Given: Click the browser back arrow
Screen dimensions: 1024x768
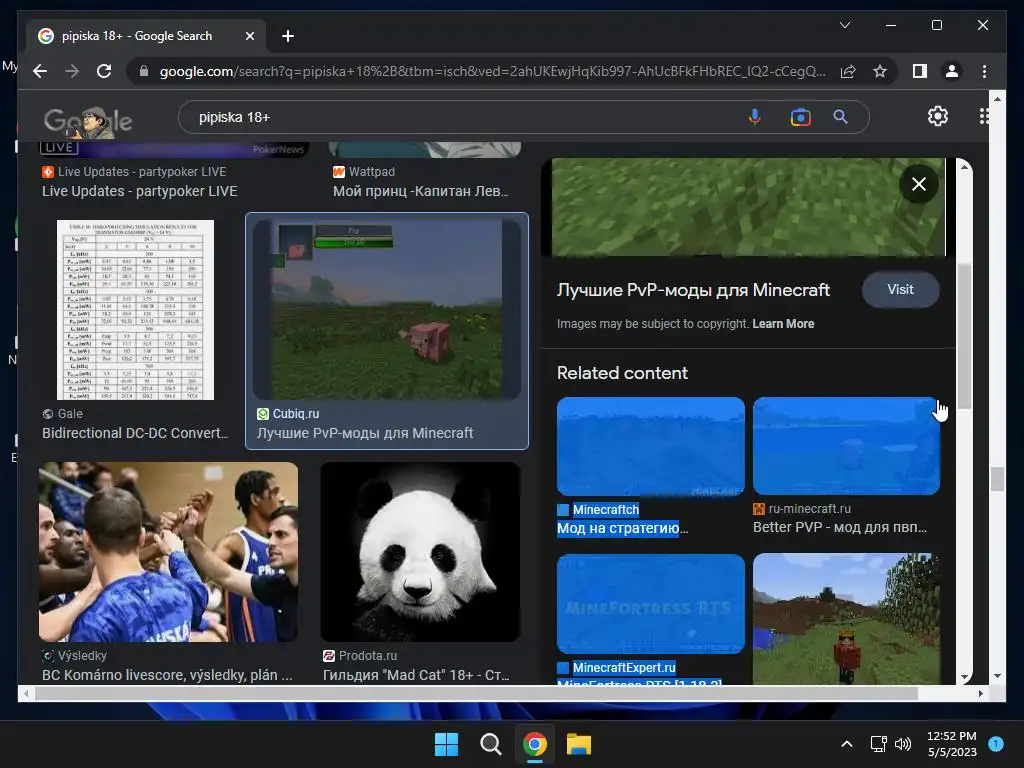Looking at the screenshot, I should 40,71.
